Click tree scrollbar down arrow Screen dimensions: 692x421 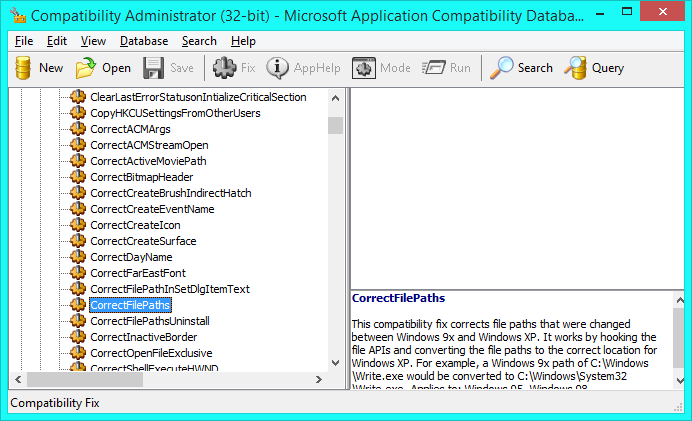pyautogui.click(x=335, y=363)
